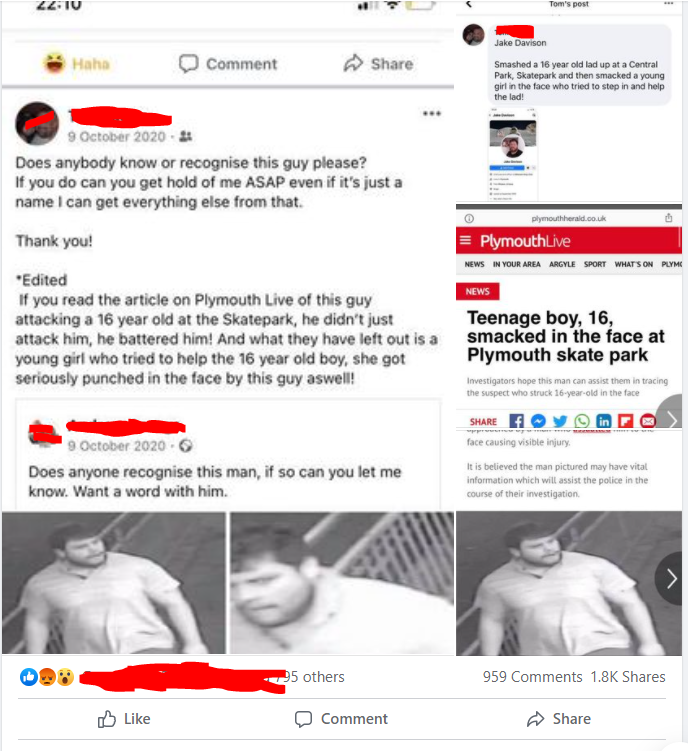Click the top Share button
The height and width of the screenshot is (751, 688).
[x=378, y=64]
